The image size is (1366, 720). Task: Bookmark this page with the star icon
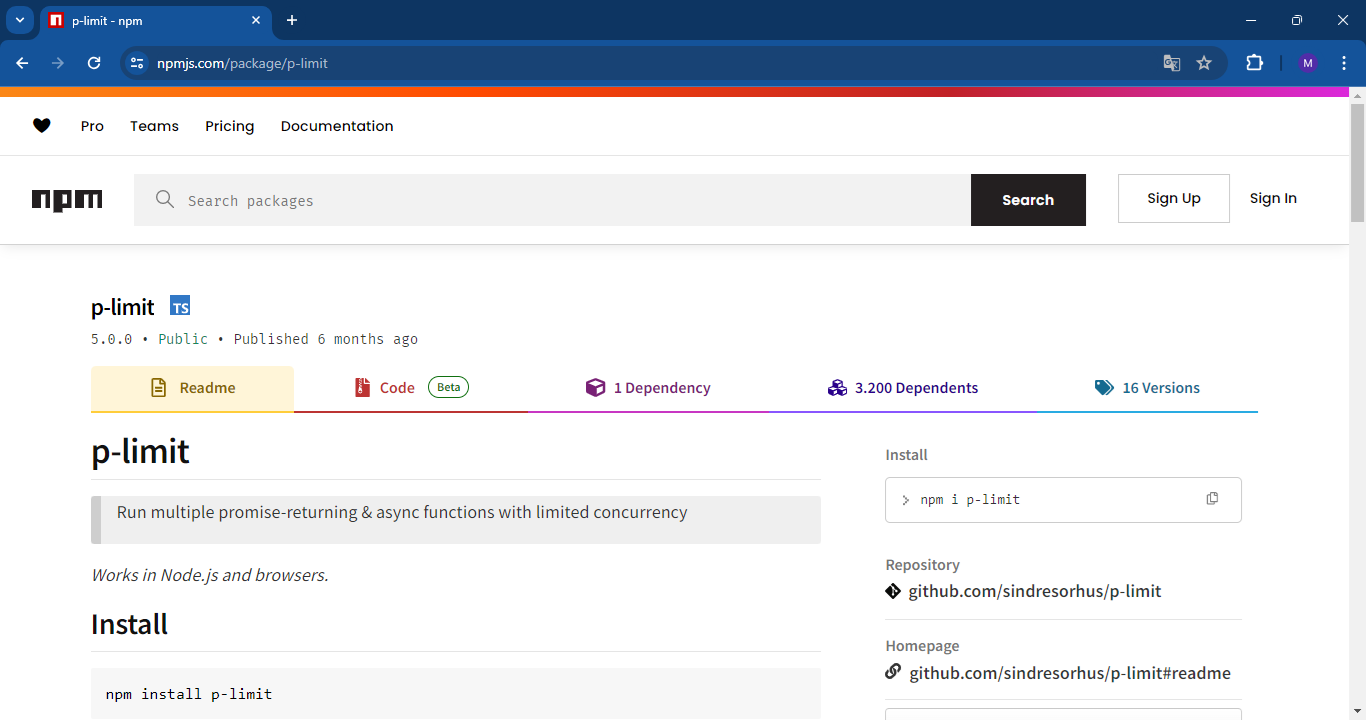point(1204,62)
